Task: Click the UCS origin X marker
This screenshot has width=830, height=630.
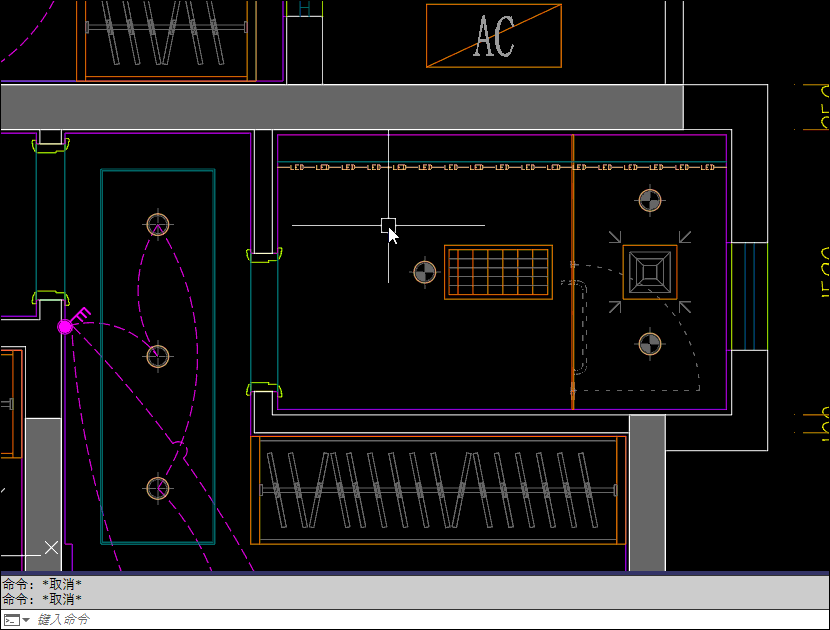Action: (52, 547)
